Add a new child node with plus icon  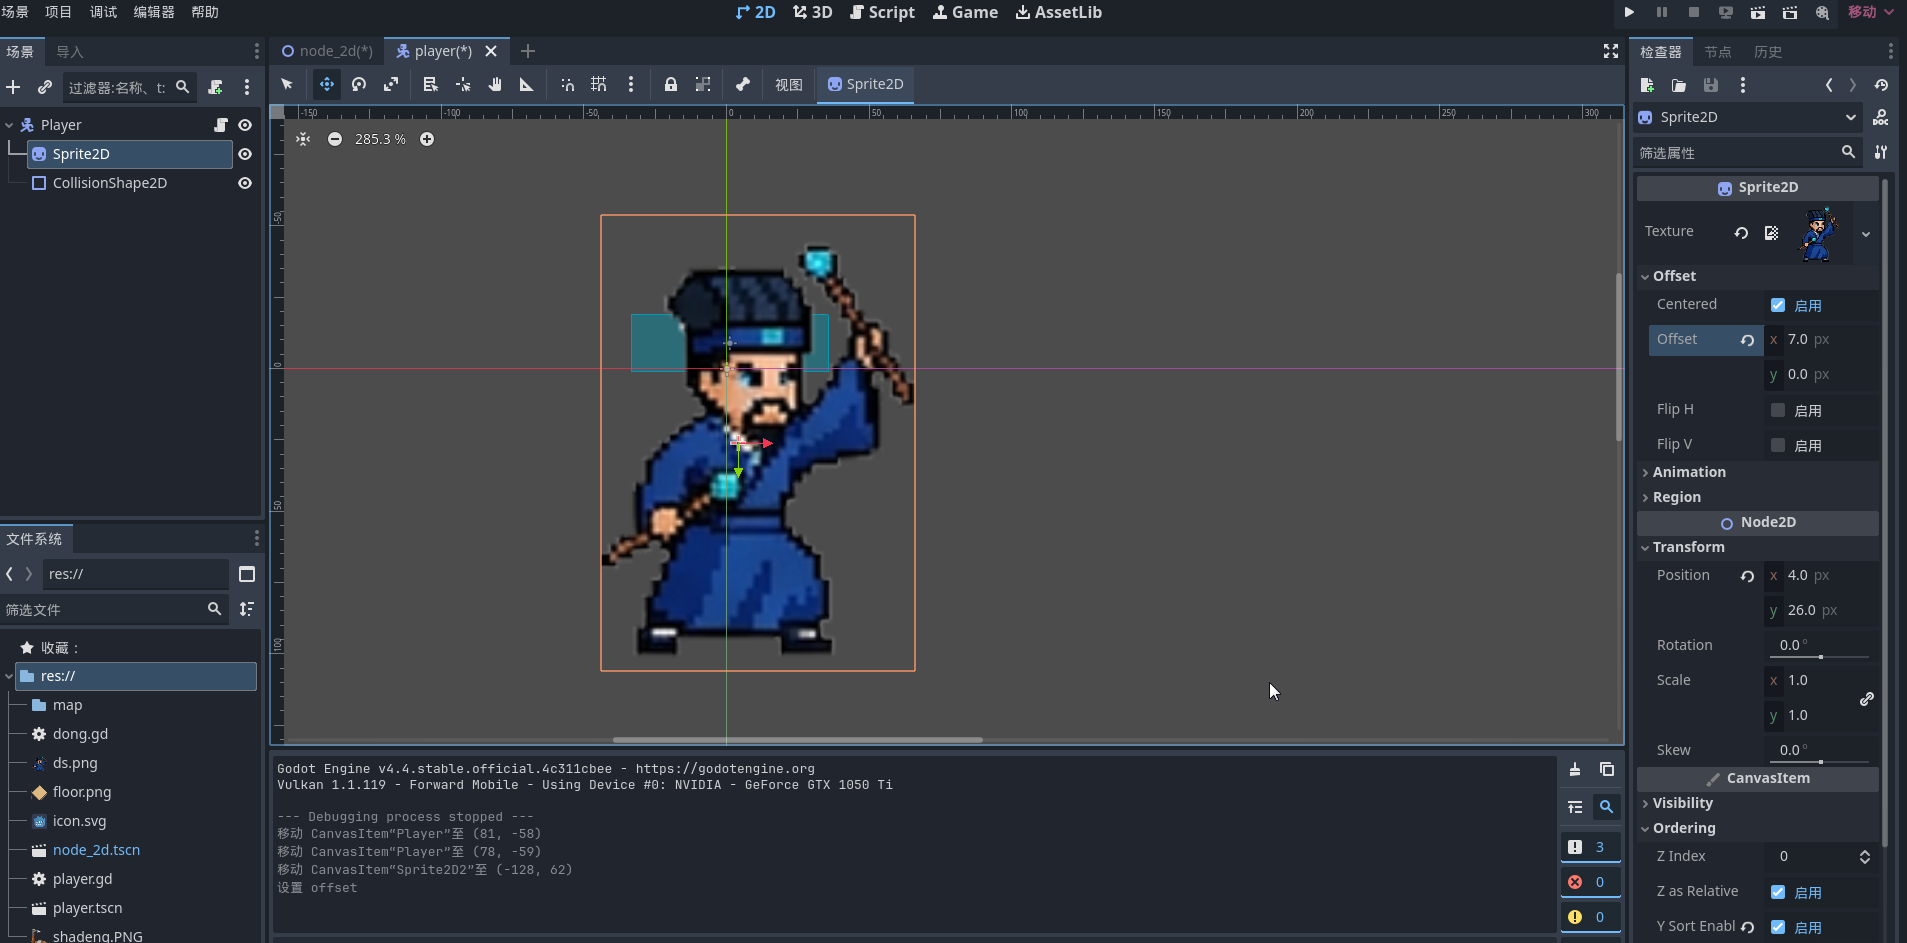tap(13, 87)
